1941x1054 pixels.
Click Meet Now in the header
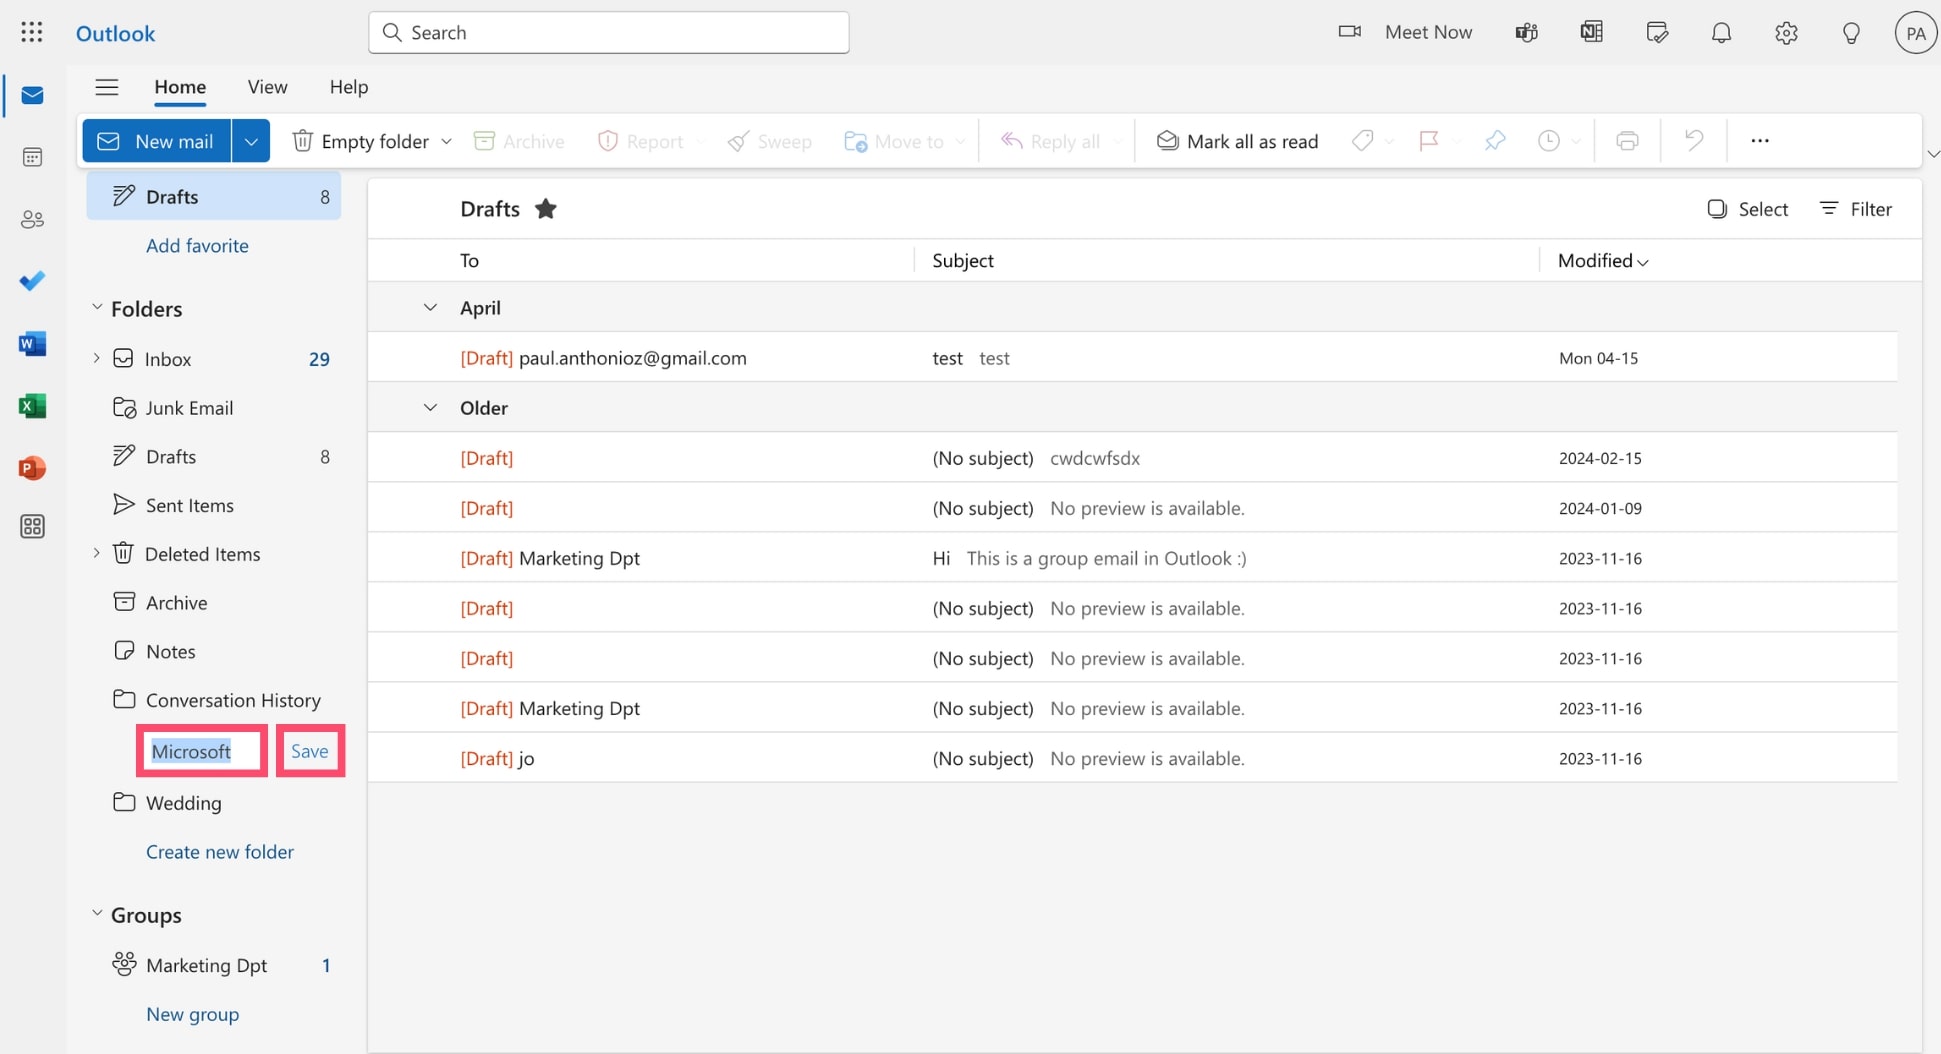tap(1405, 32)
